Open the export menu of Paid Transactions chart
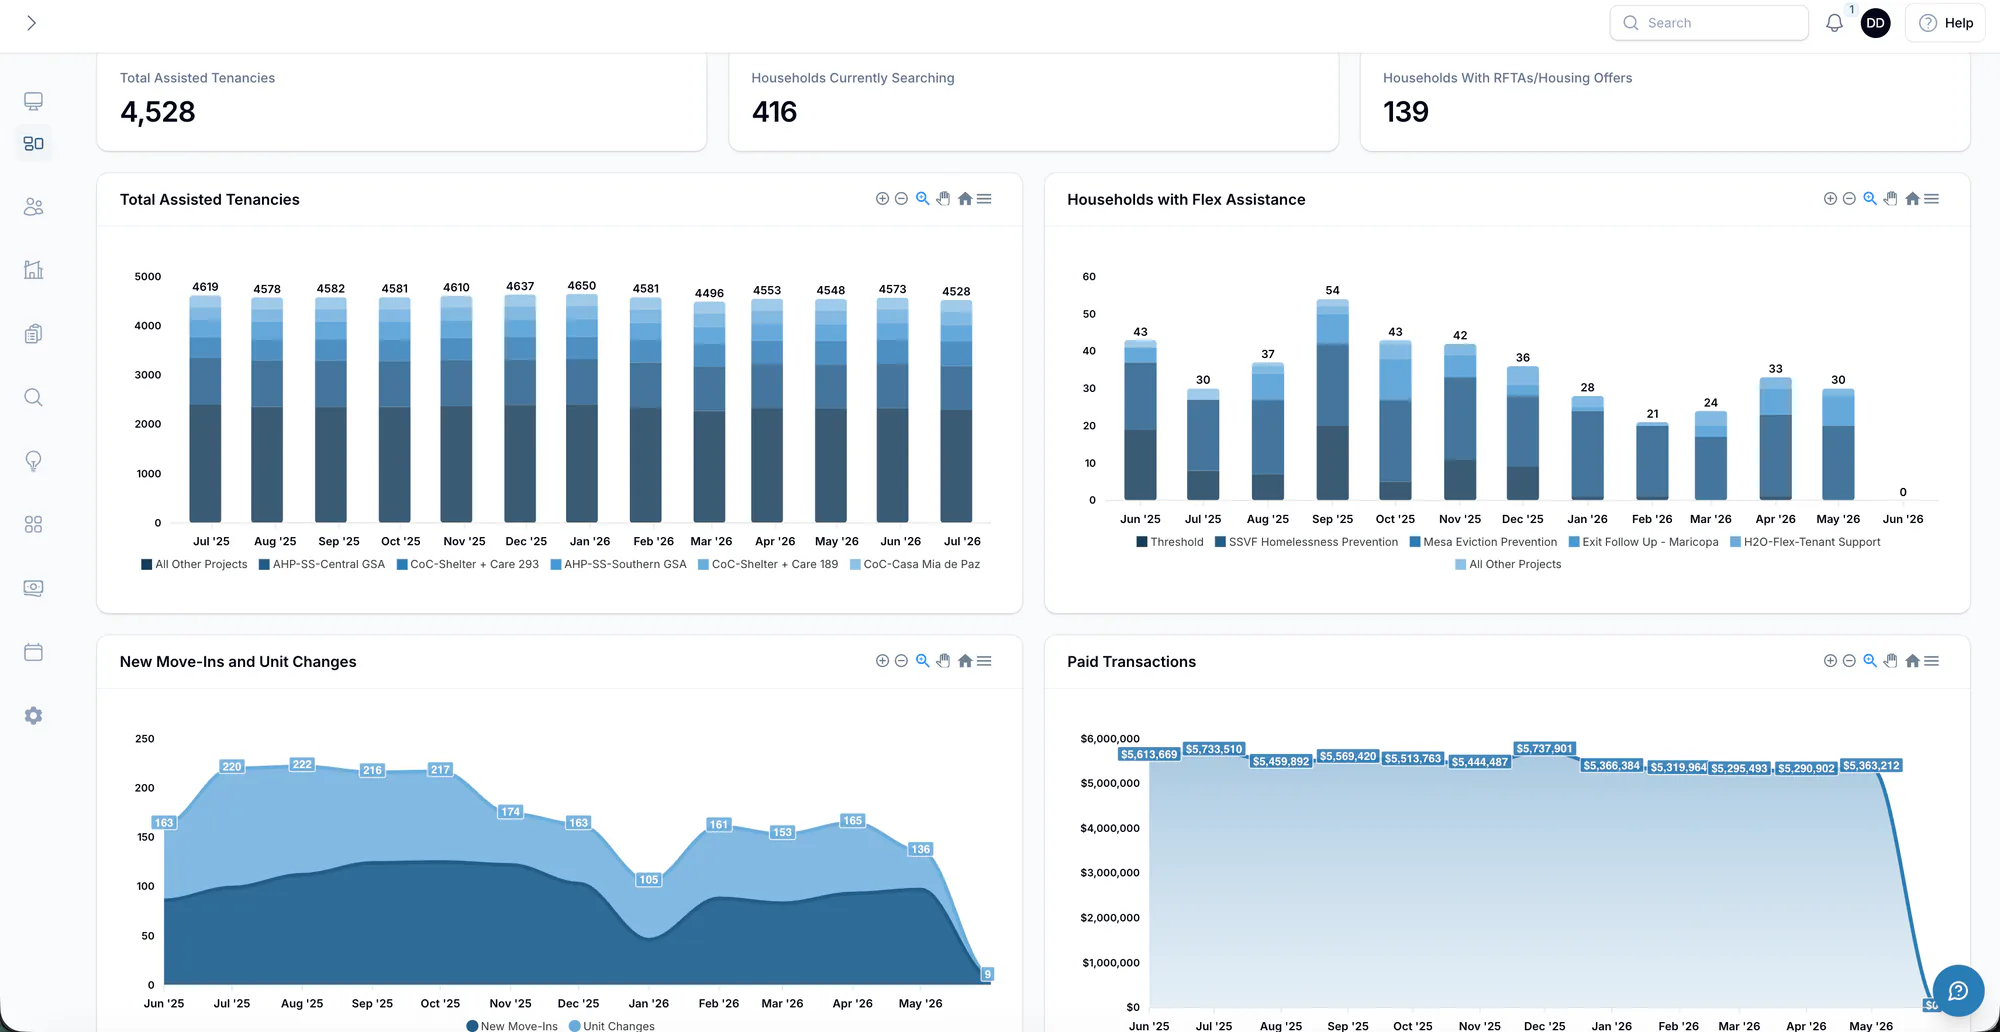Screen dimensions: 2000x1032 tap(1931, 661)
